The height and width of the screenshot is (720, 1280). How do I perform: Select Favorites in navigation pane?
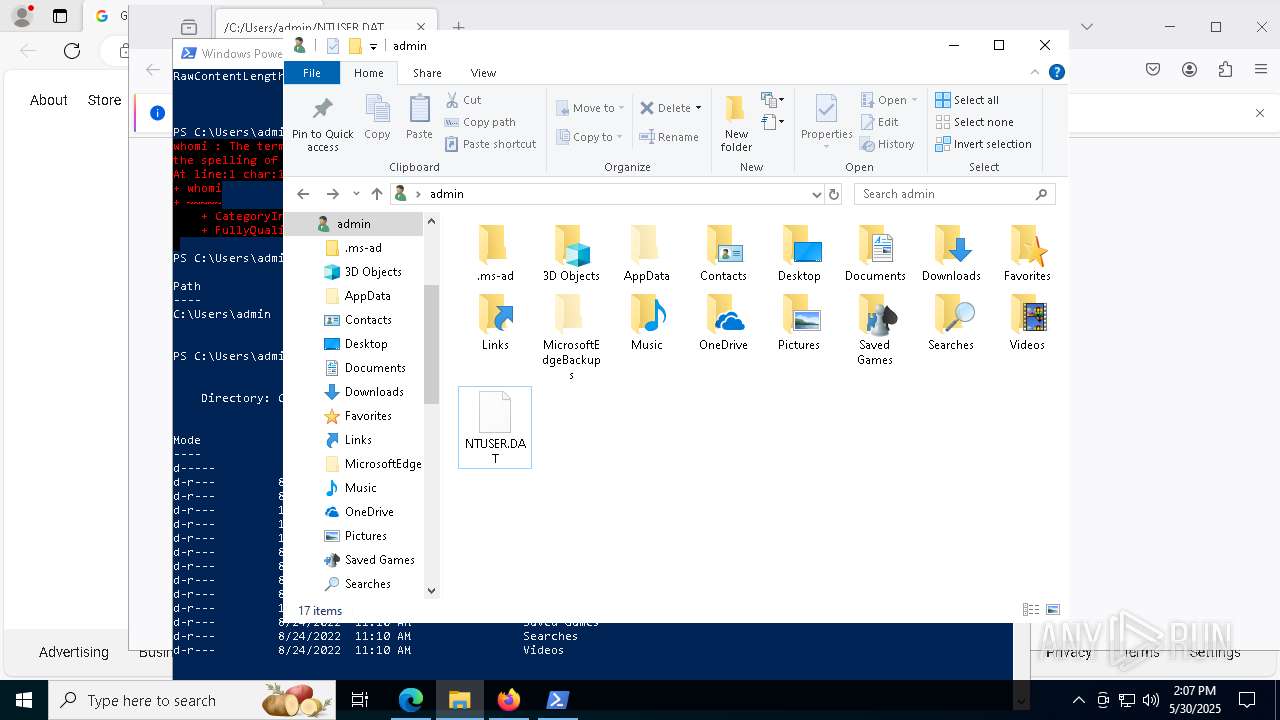pos(368,416)
